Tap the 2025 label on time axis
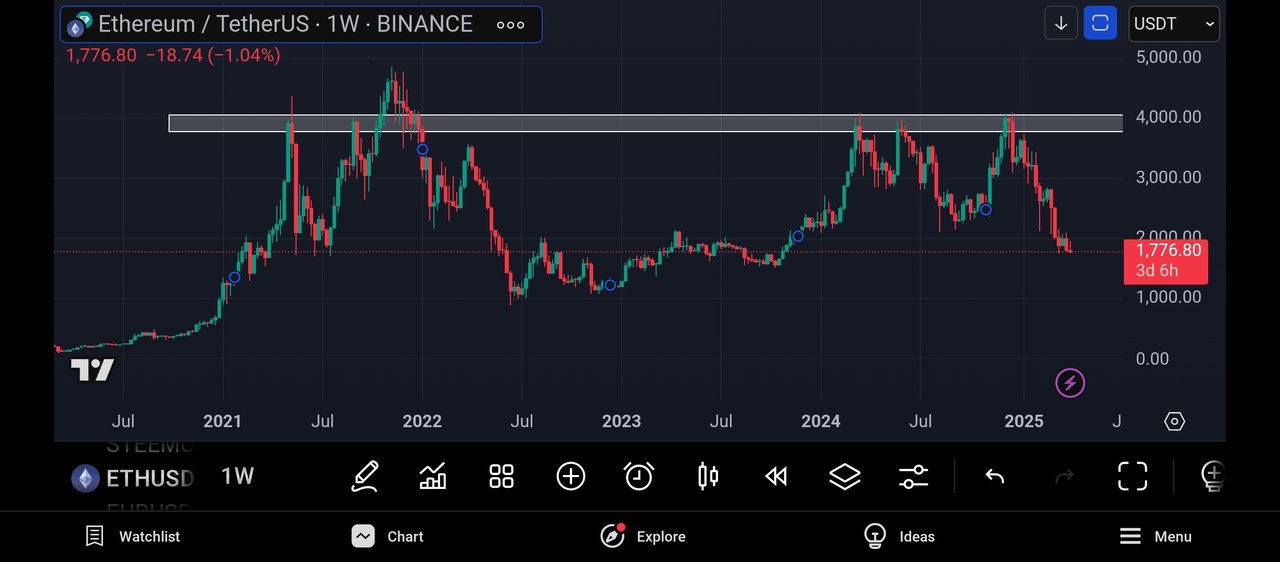This screenshot has height=562, width=1280. coord(1024,421)
